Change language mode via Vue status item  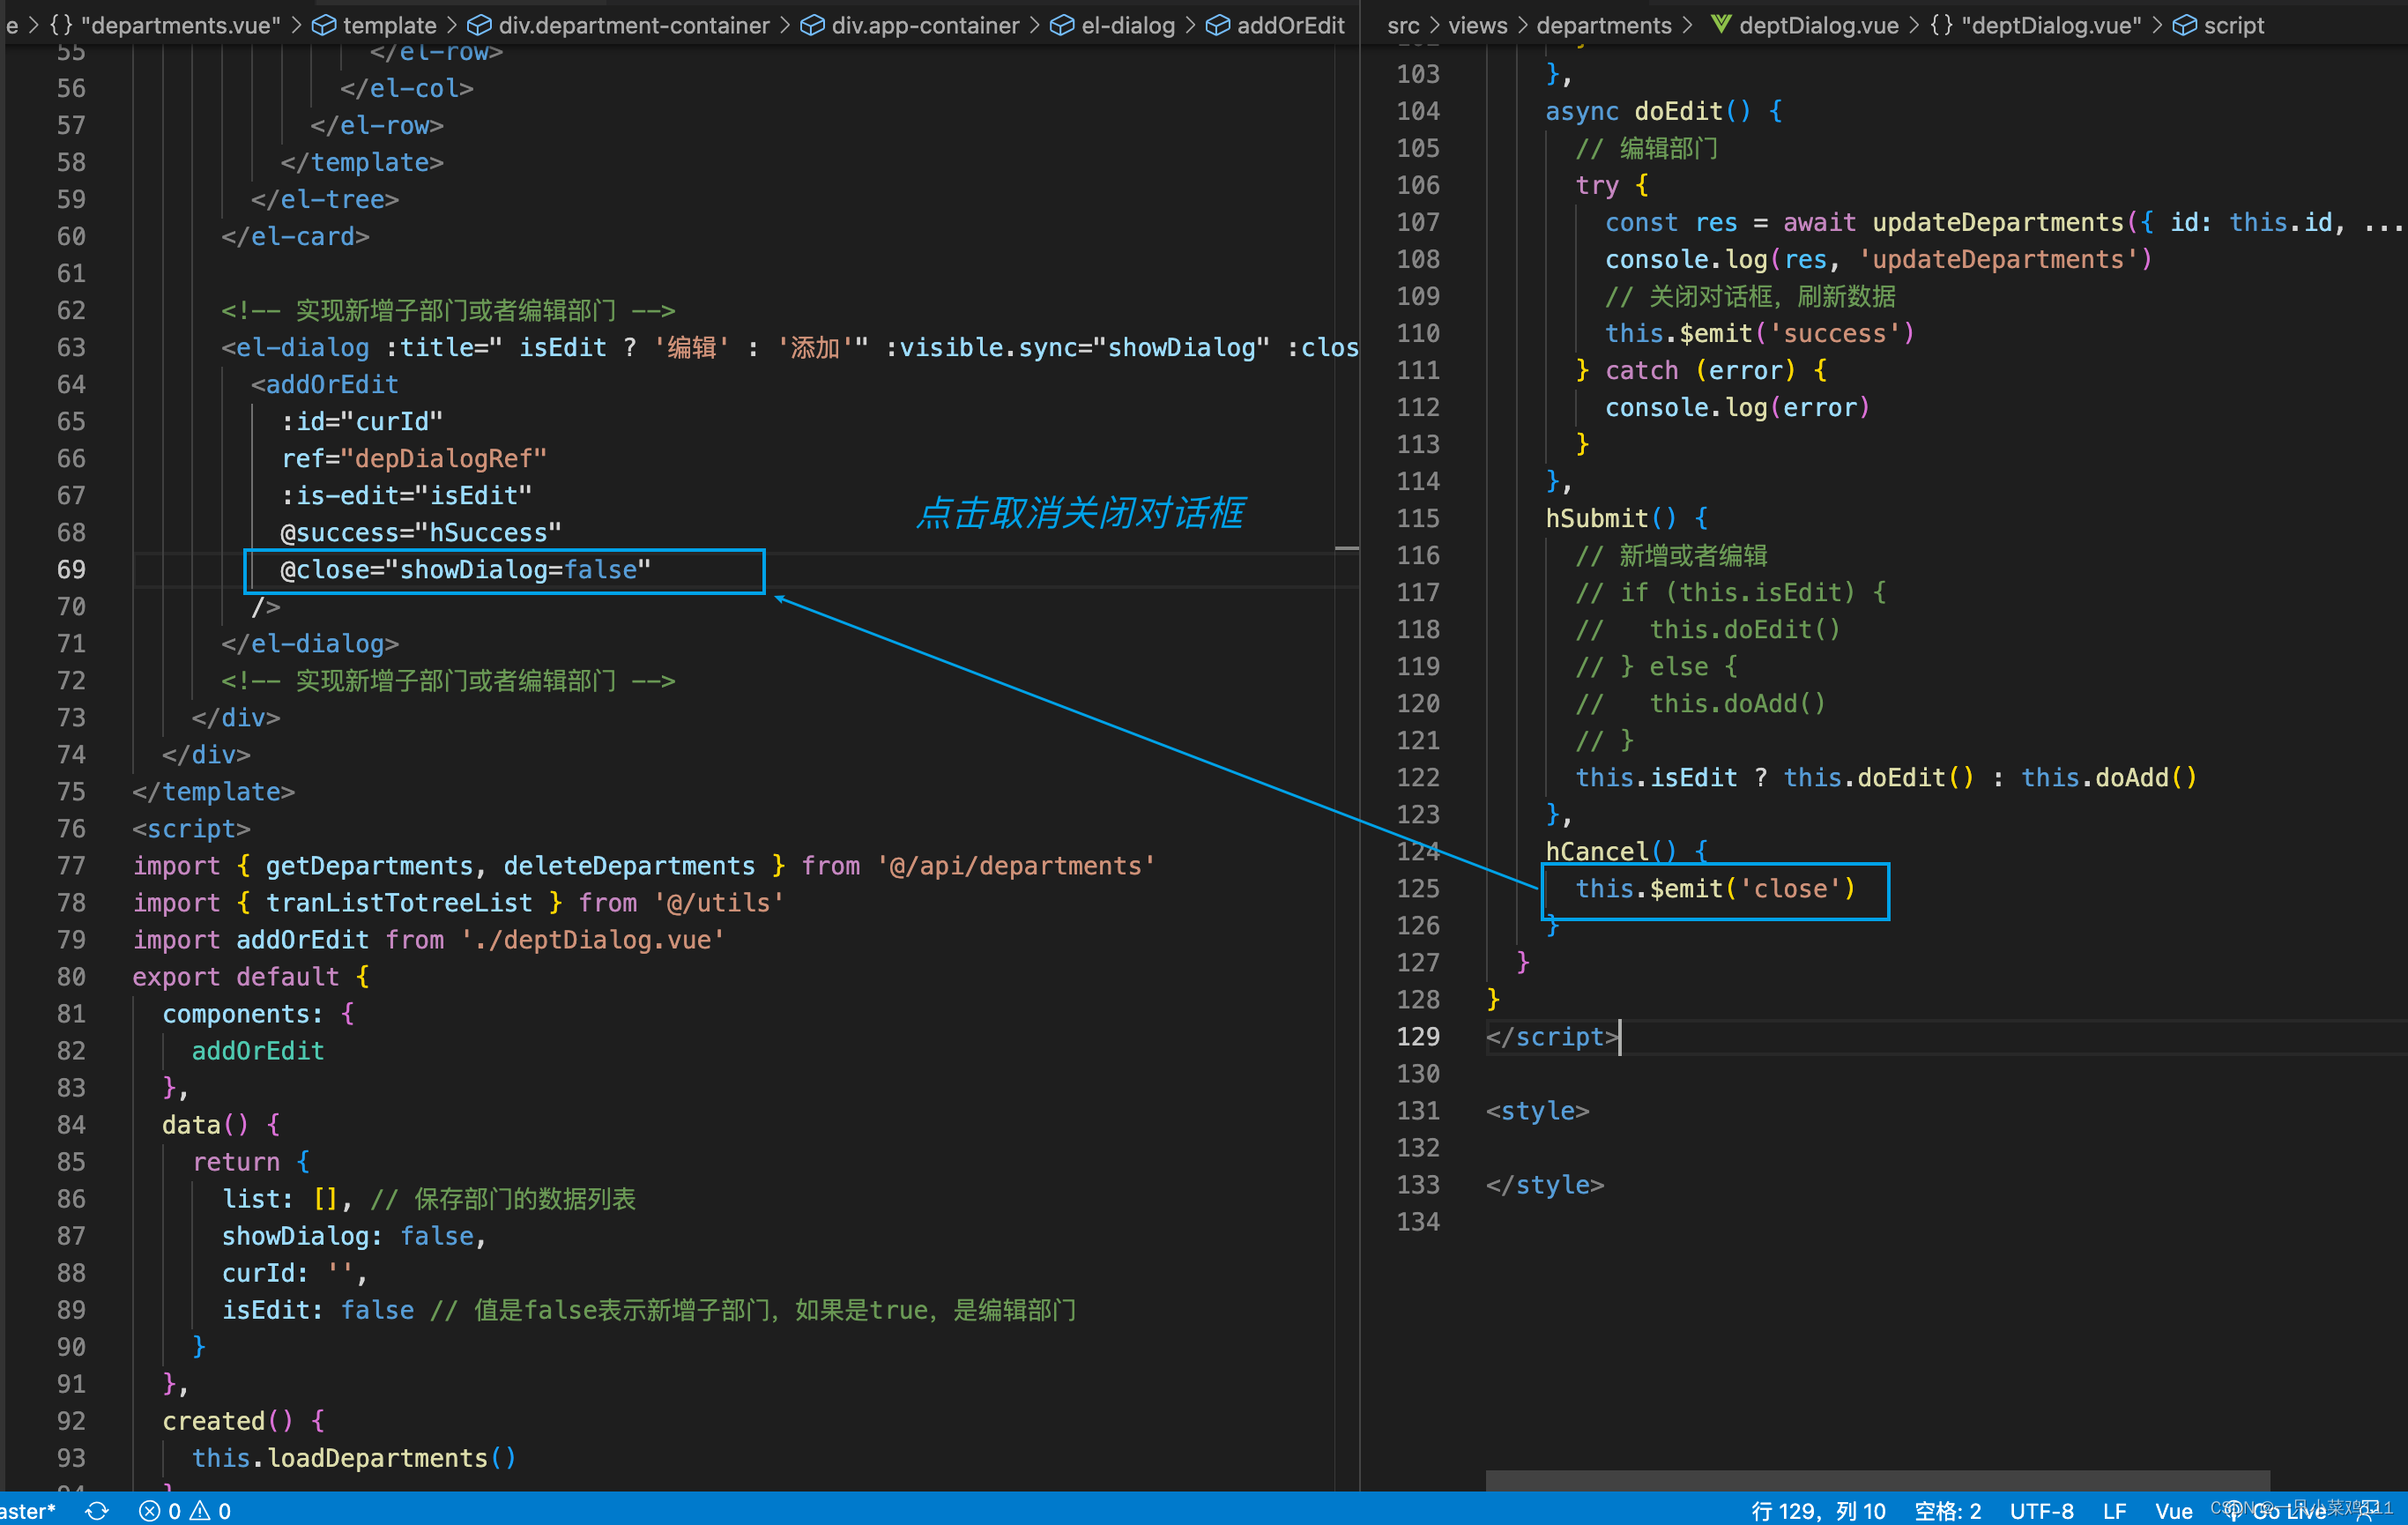[2173, 1511]
